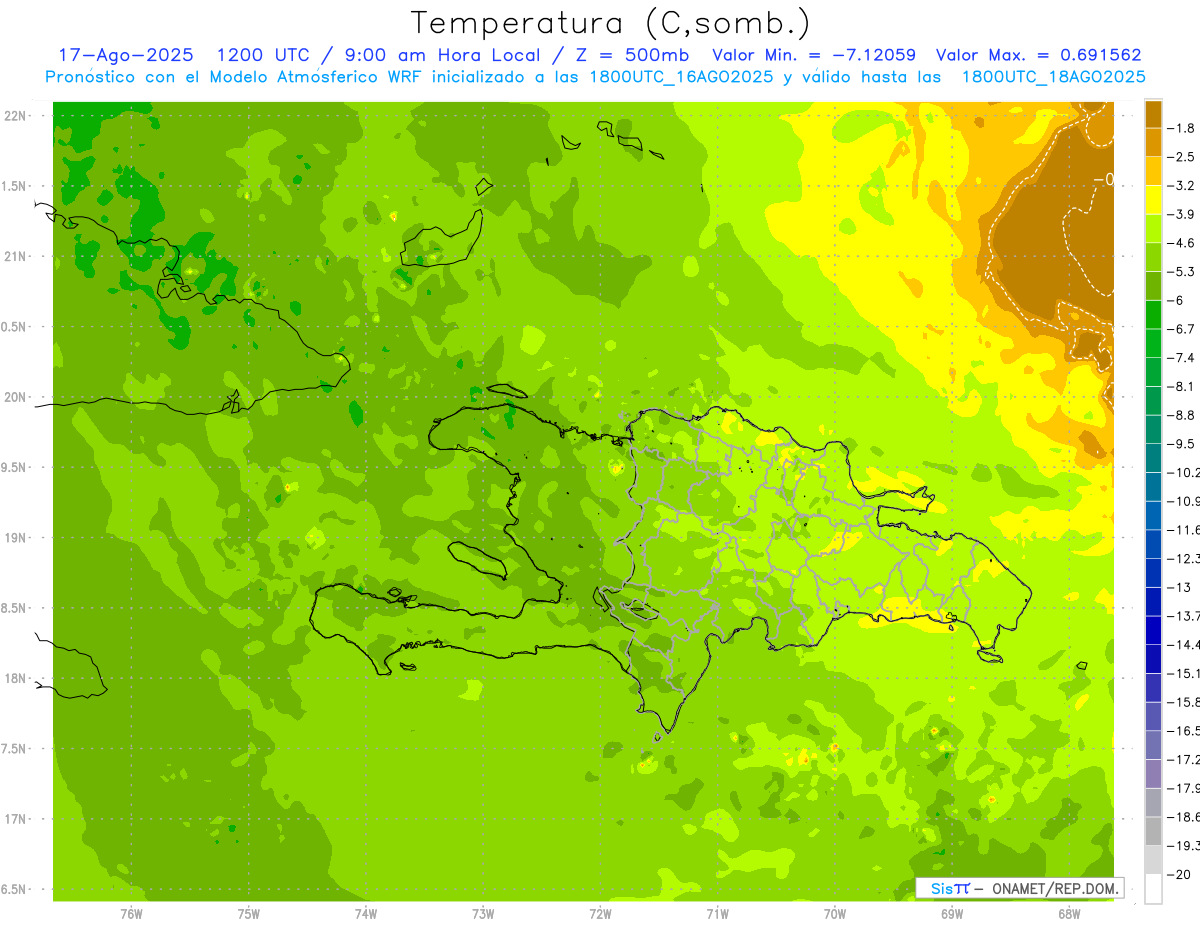Click the '71W' longitude axis label
This screenshot has width=1200, height=927.
click(717, 913)
